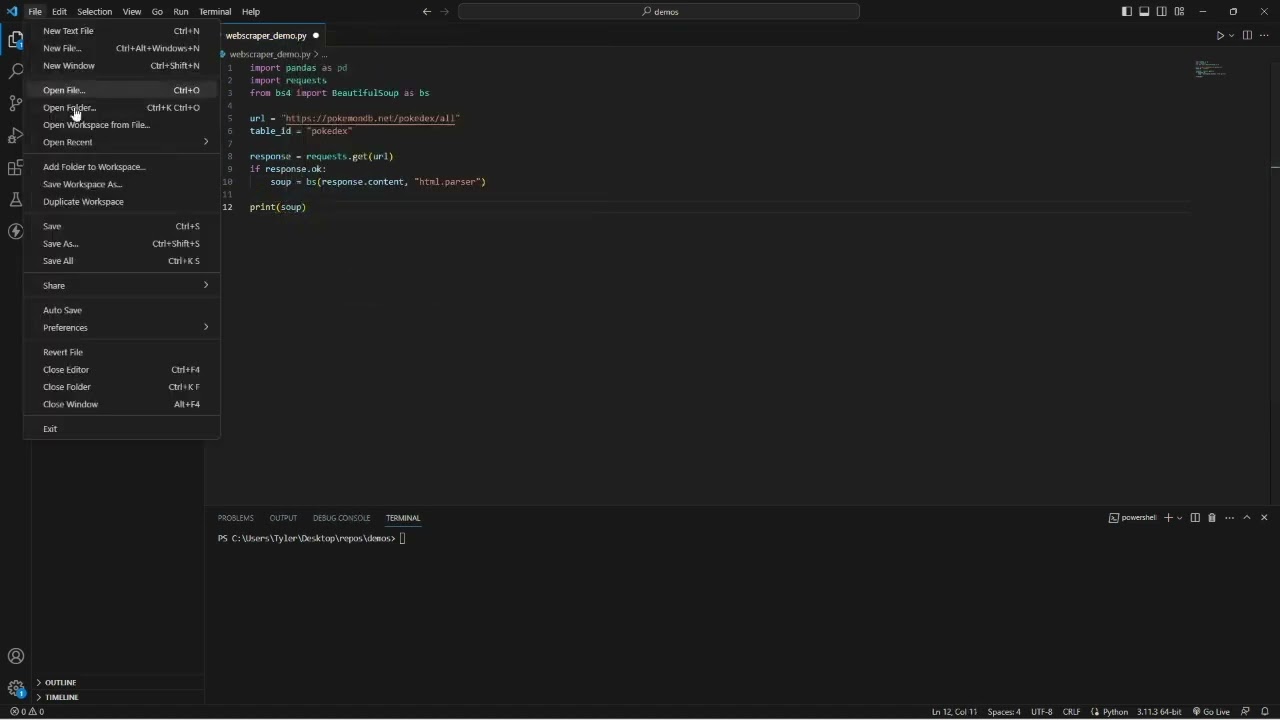Toggle the secondary side bar layout icon
This screenshot has width=1280, height=720.
(1161, 12)
